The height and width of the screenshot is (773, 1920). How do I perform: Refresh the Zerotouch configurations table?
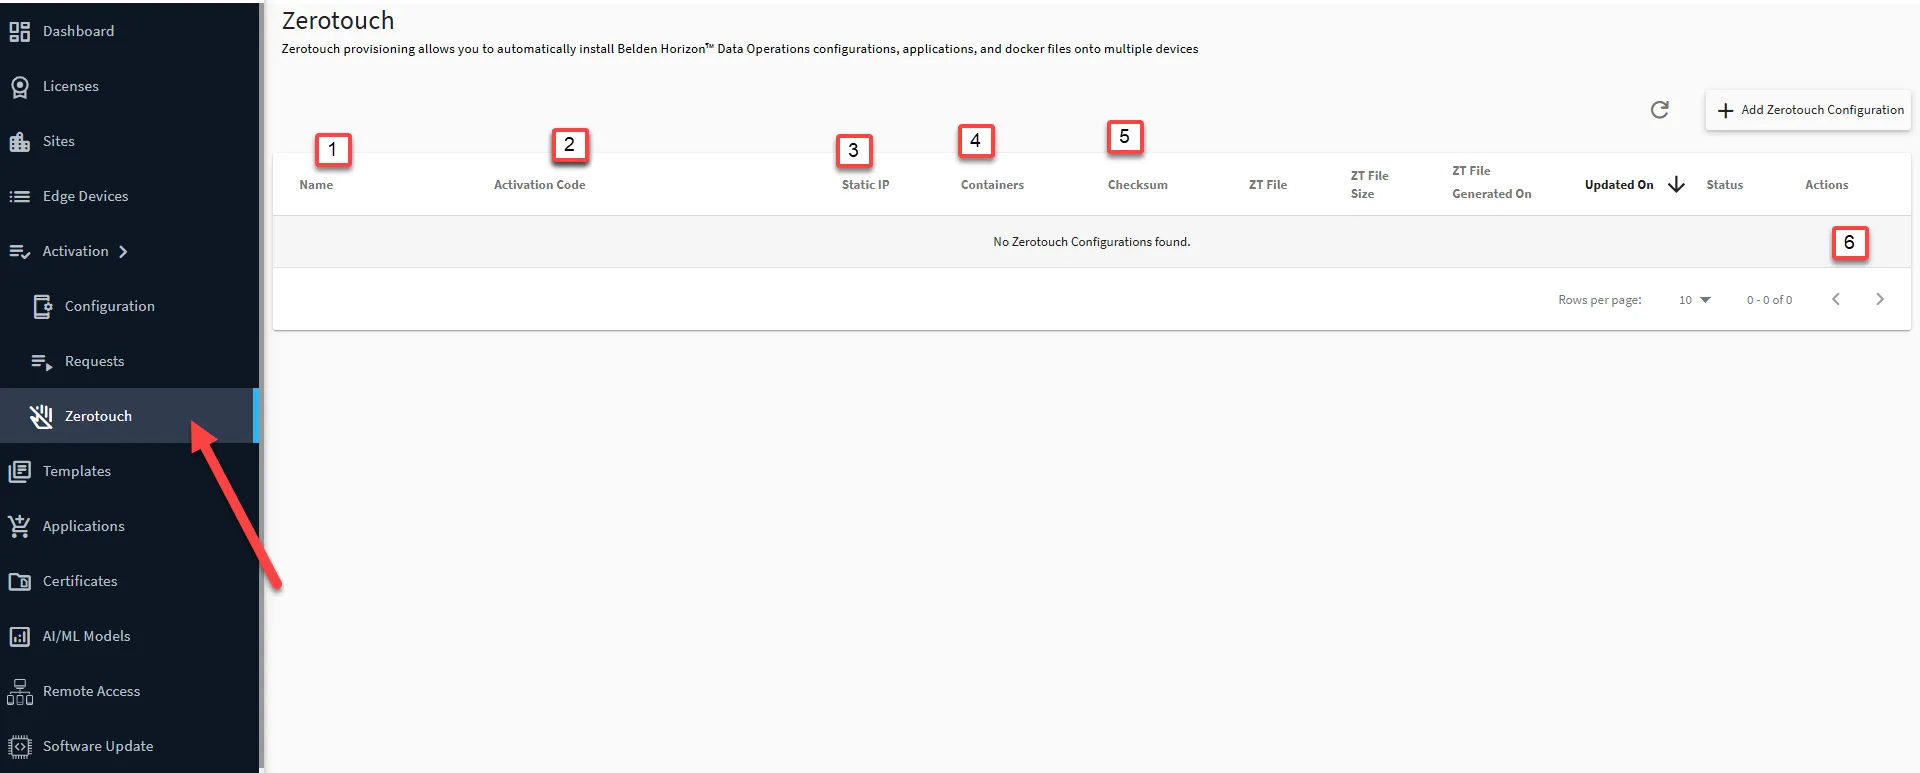1659,110
